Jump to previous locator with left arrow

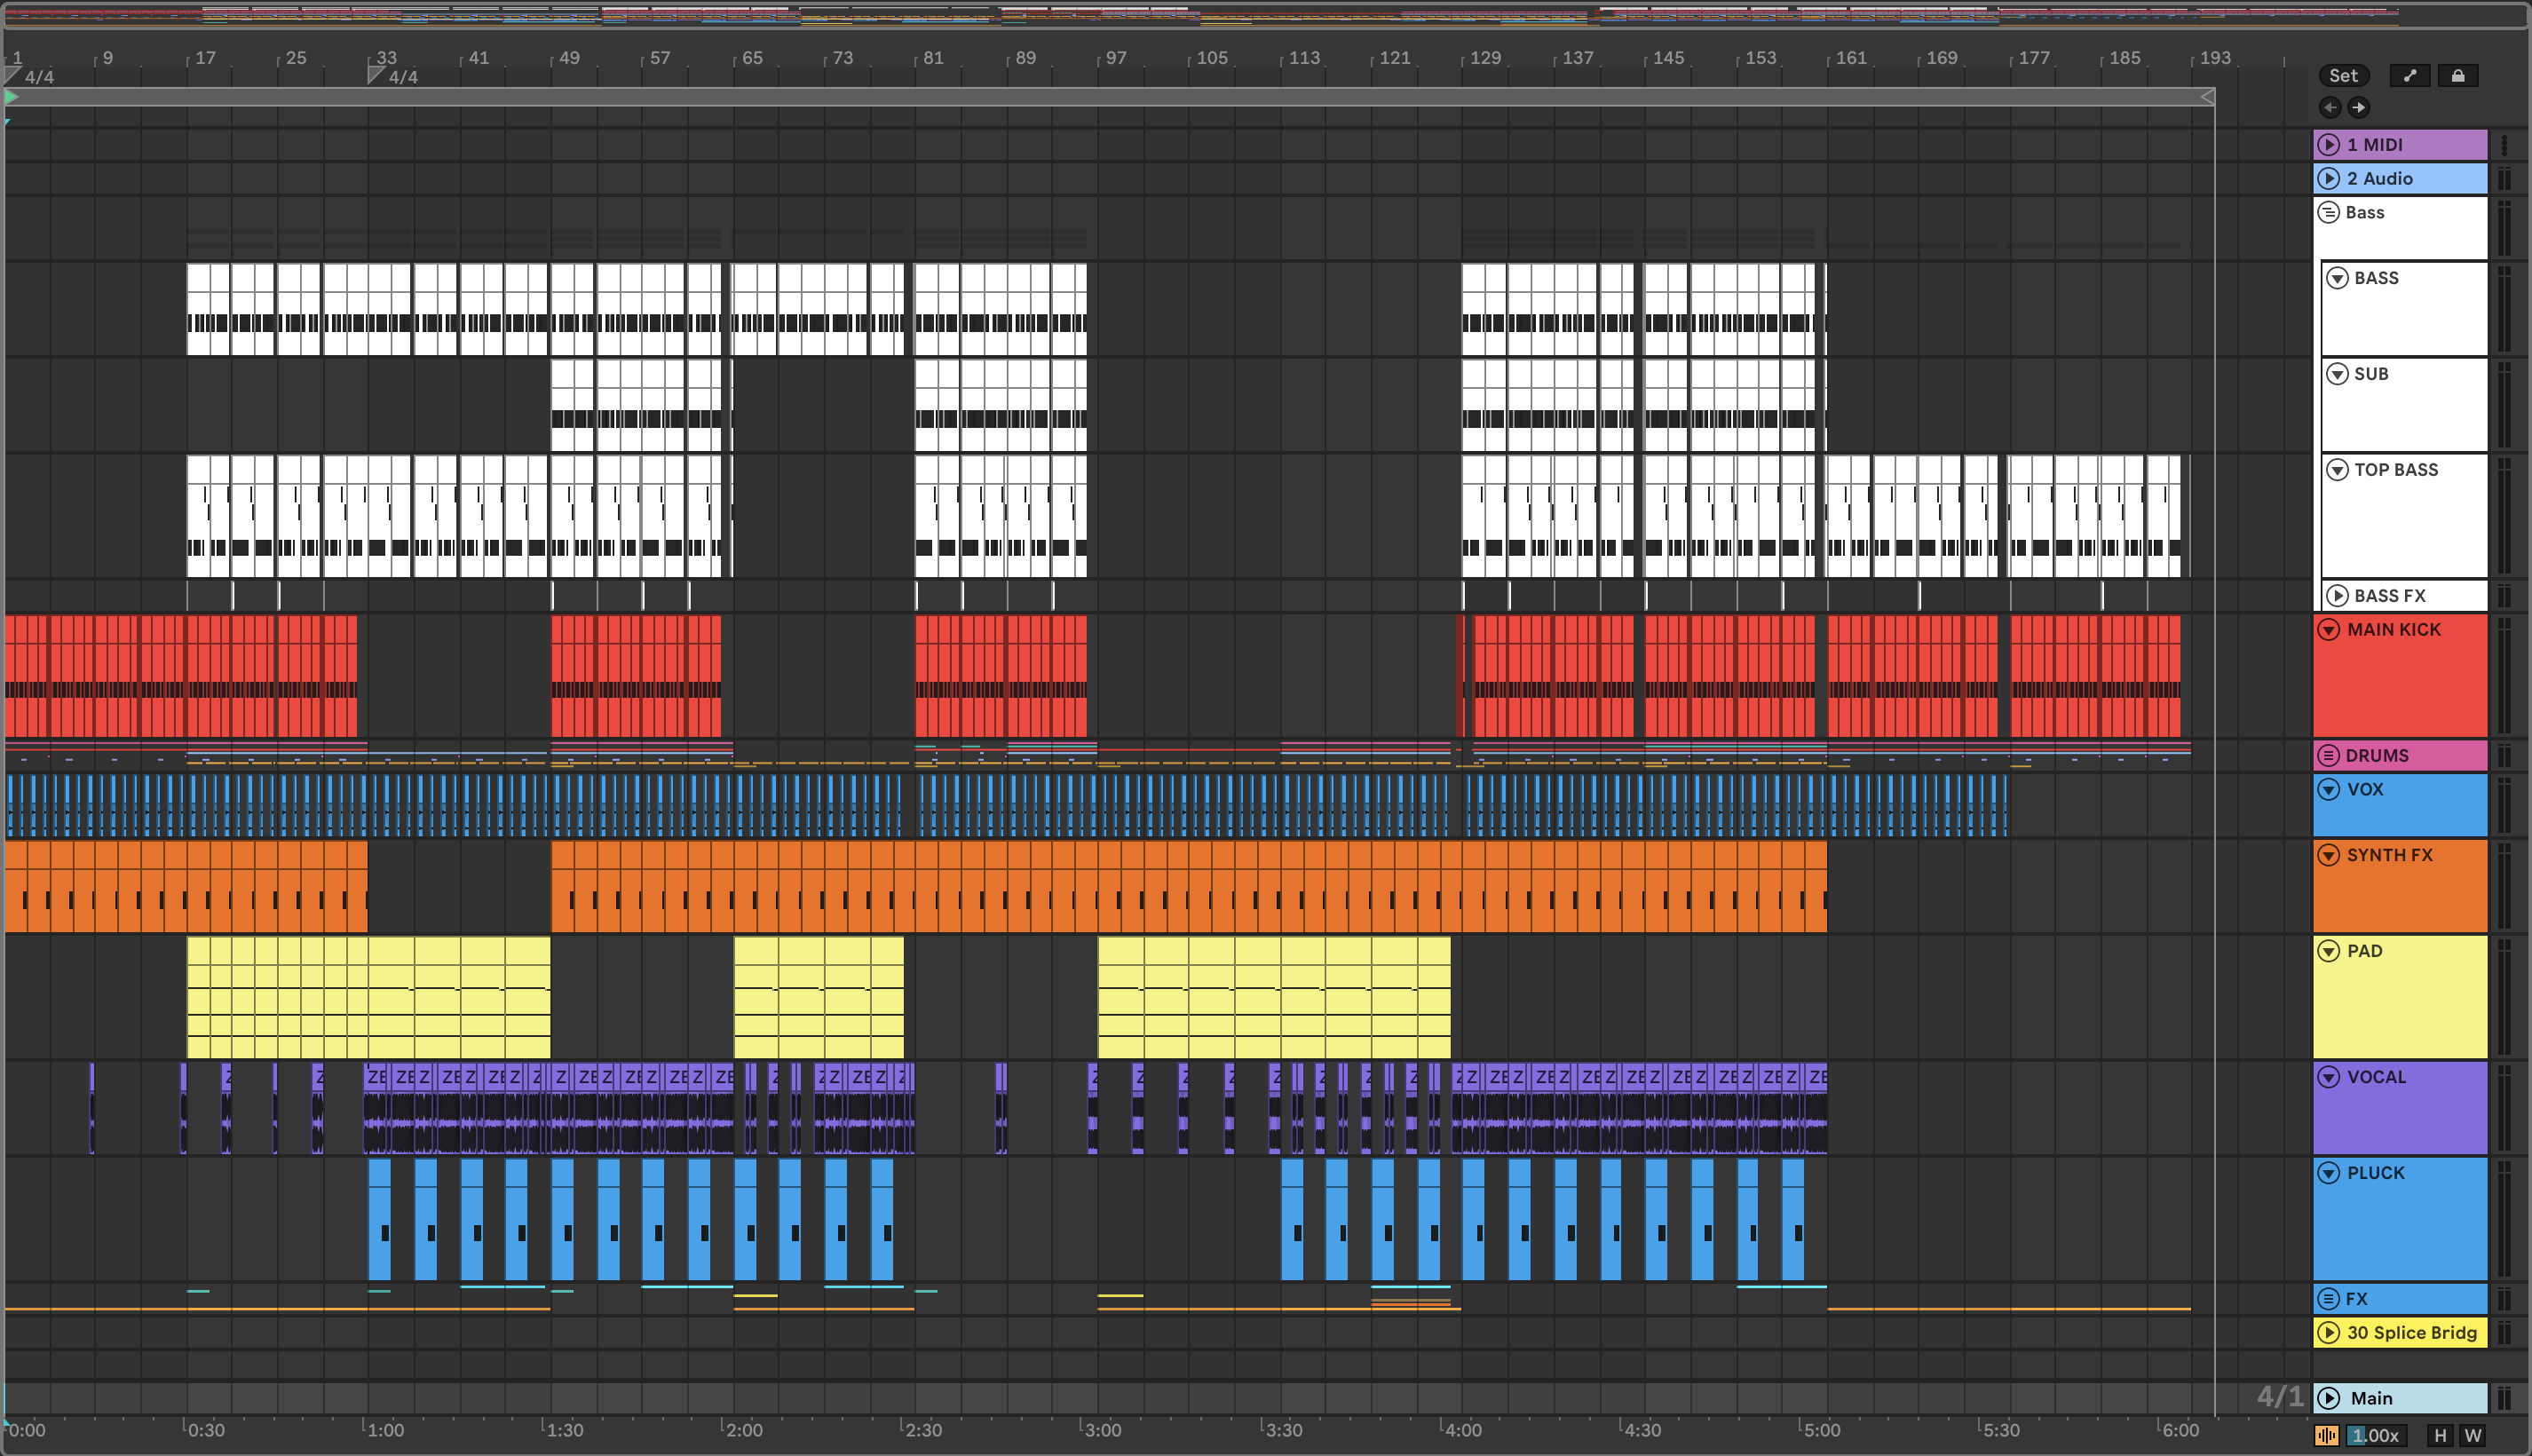(2330, 107)
